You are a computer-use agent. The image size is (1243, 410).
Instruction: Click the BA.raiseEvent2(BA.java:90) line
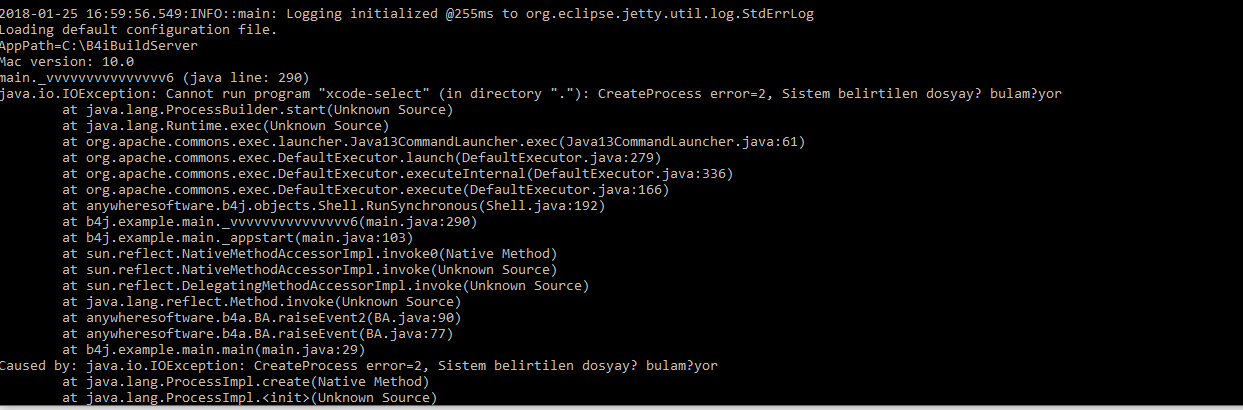tap(262, 317)
